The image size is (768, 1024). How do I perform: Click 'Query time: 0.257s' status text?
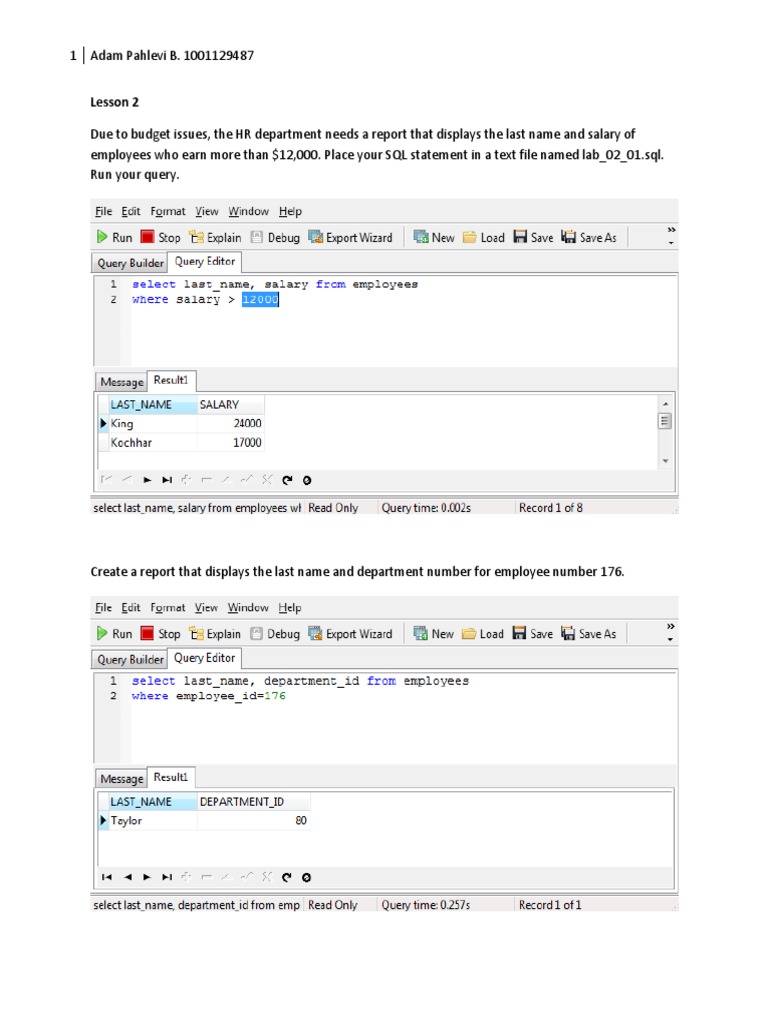coord(426,904)
